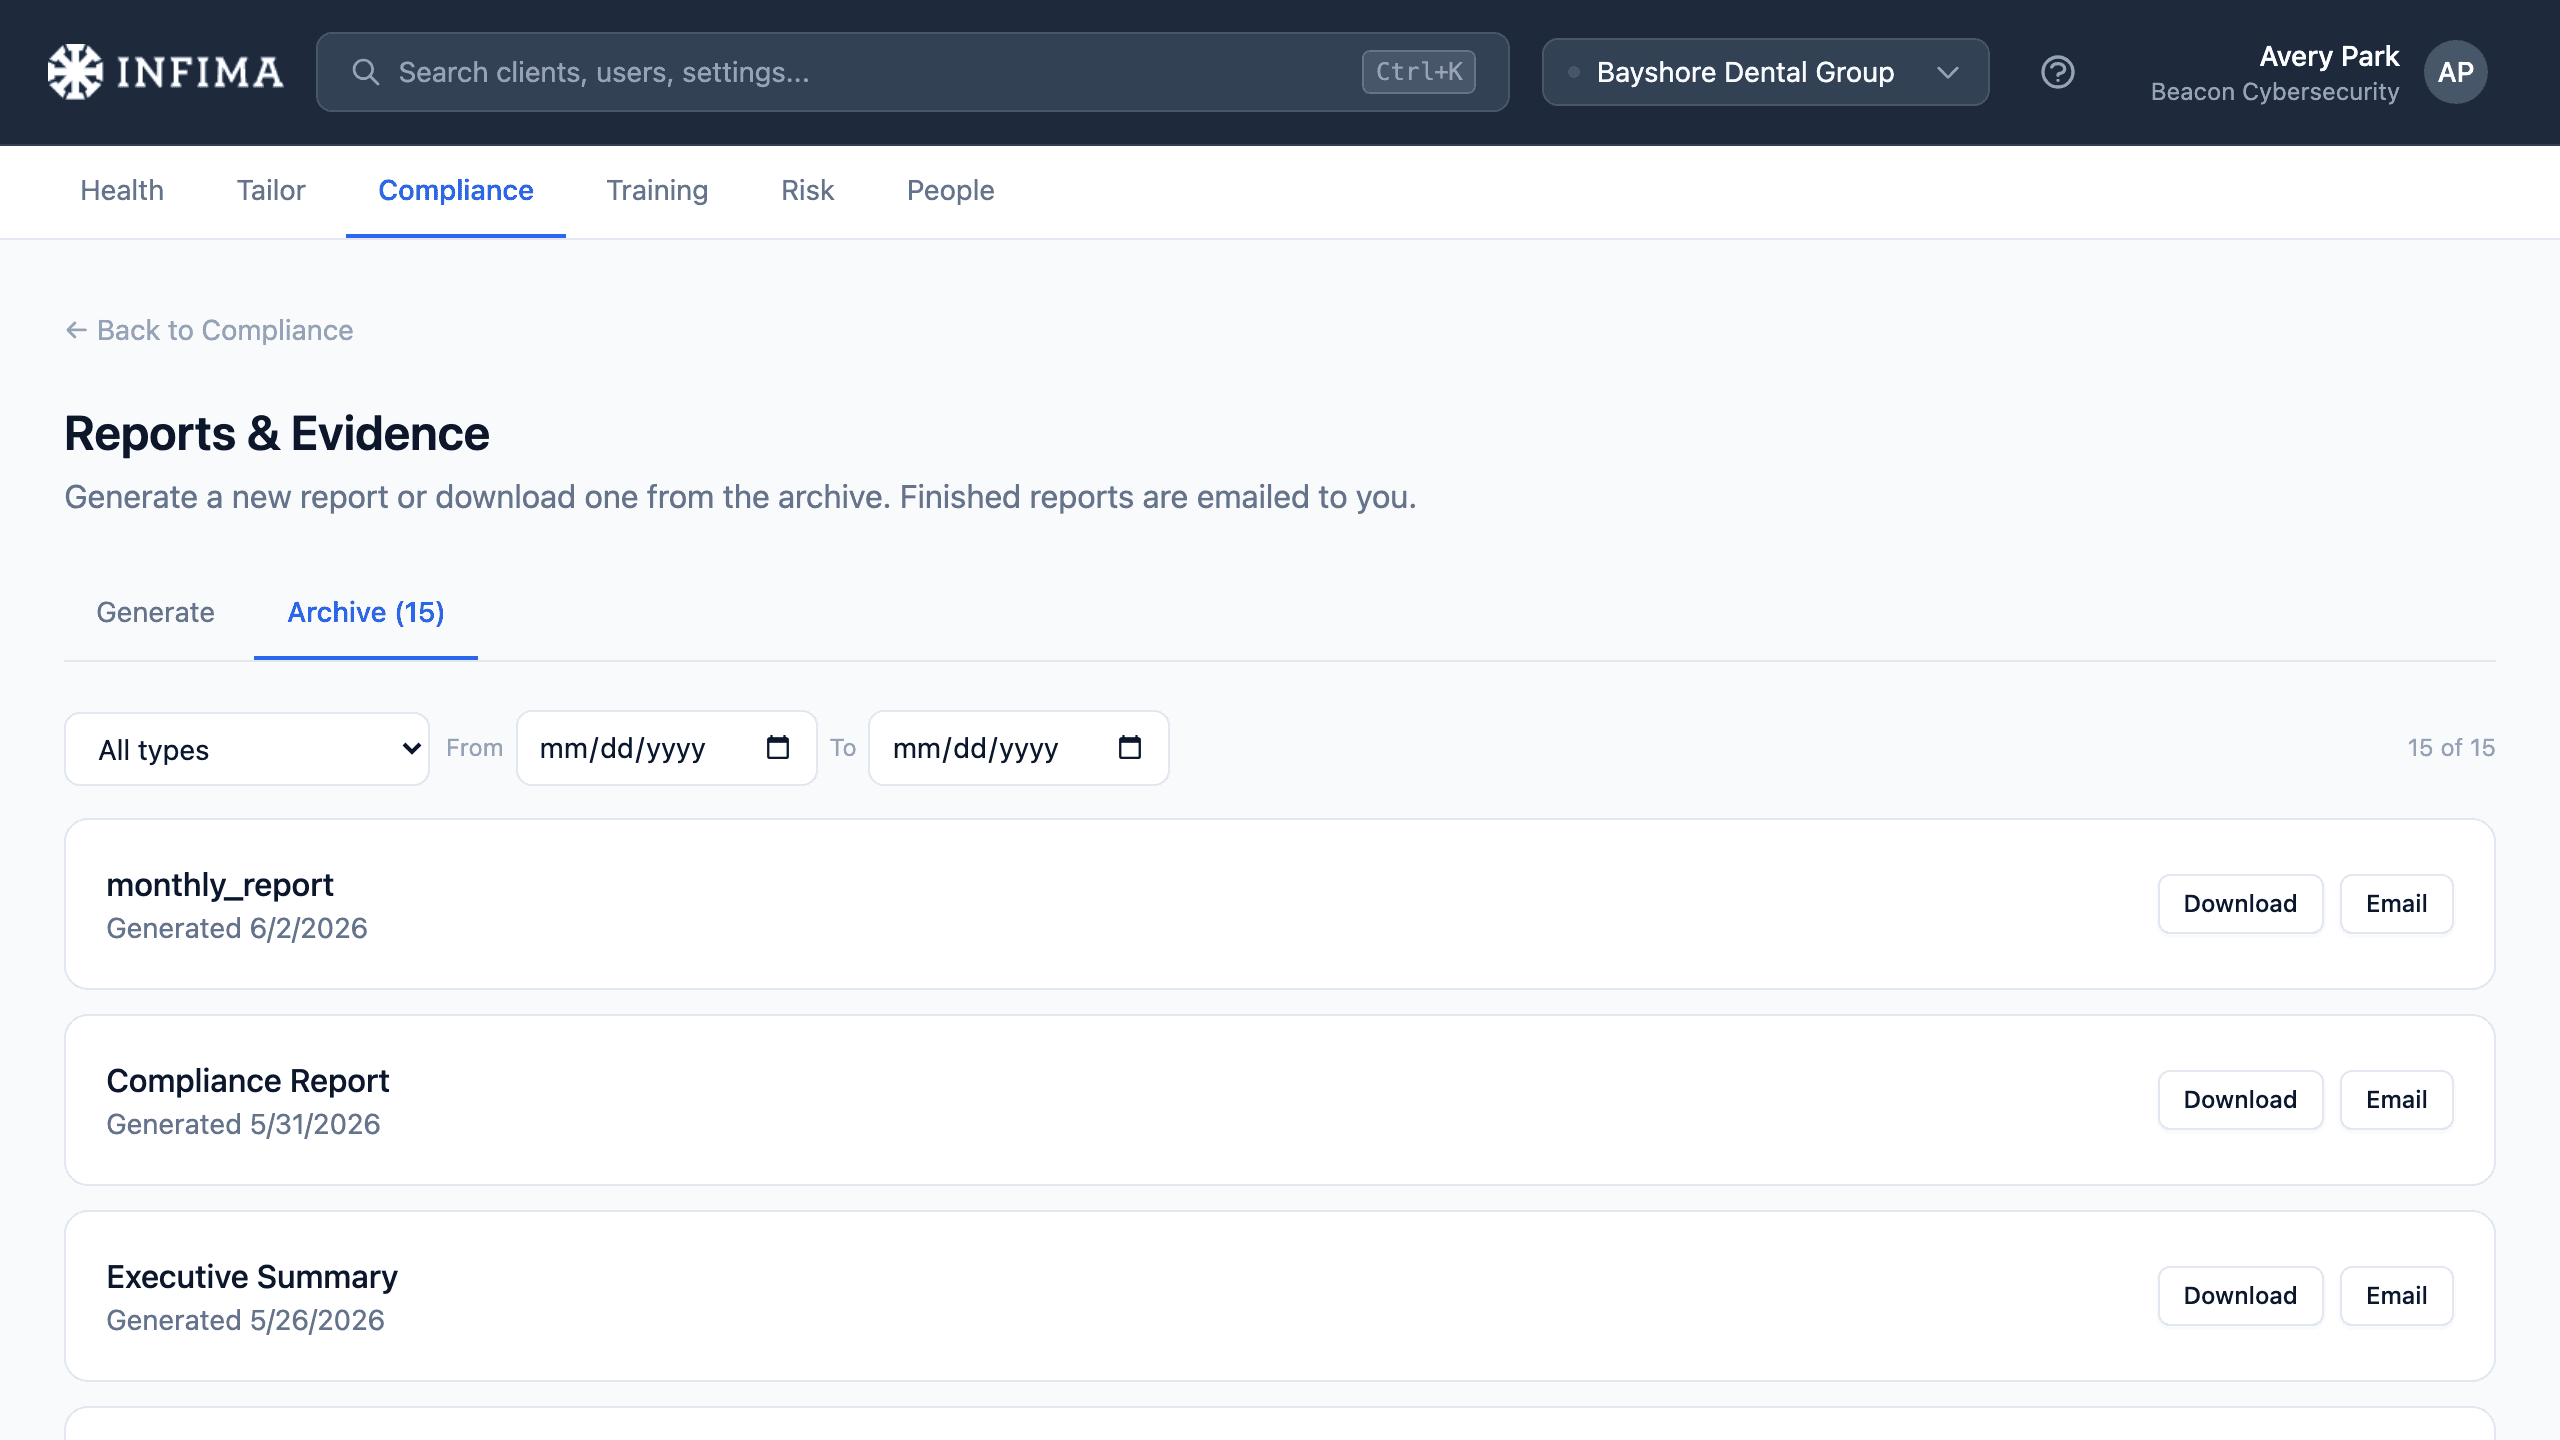The height and width of the screenshot is (1440, 2560).
Task: Select the Compliance tab
Action: point(456,190)
